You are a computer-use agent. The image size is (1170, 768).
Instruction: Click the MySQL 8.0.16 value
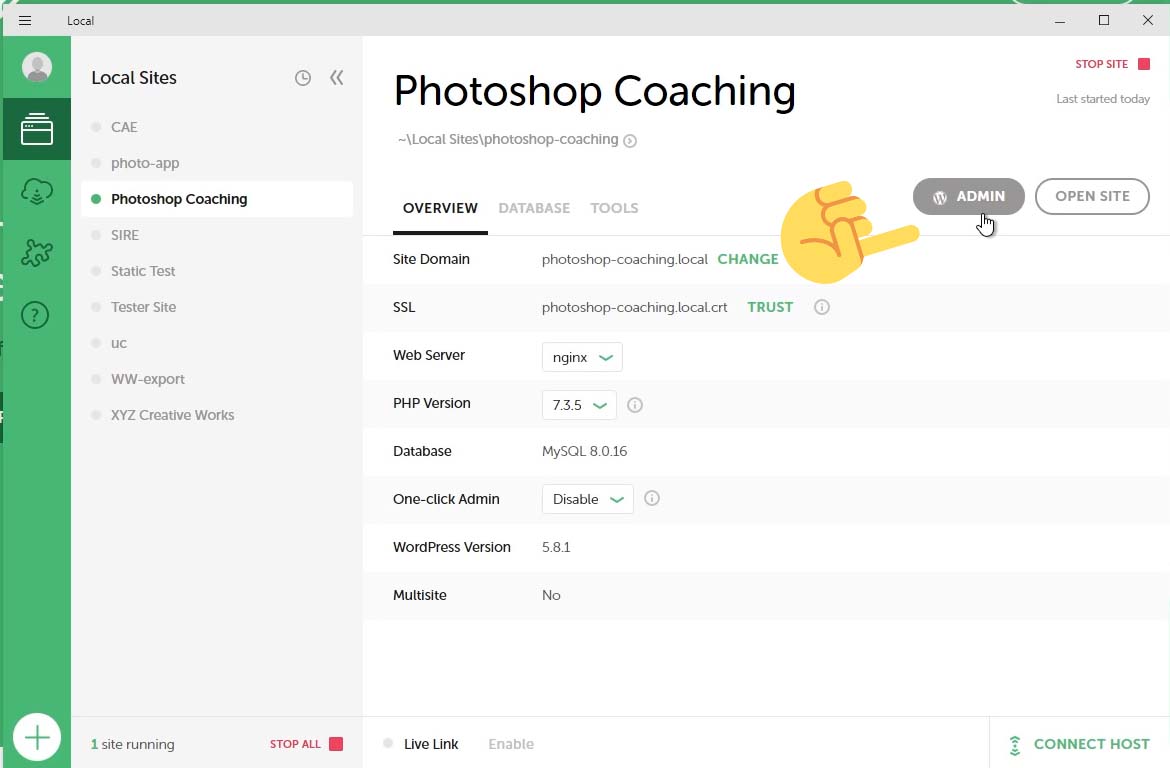pos(584,451)
